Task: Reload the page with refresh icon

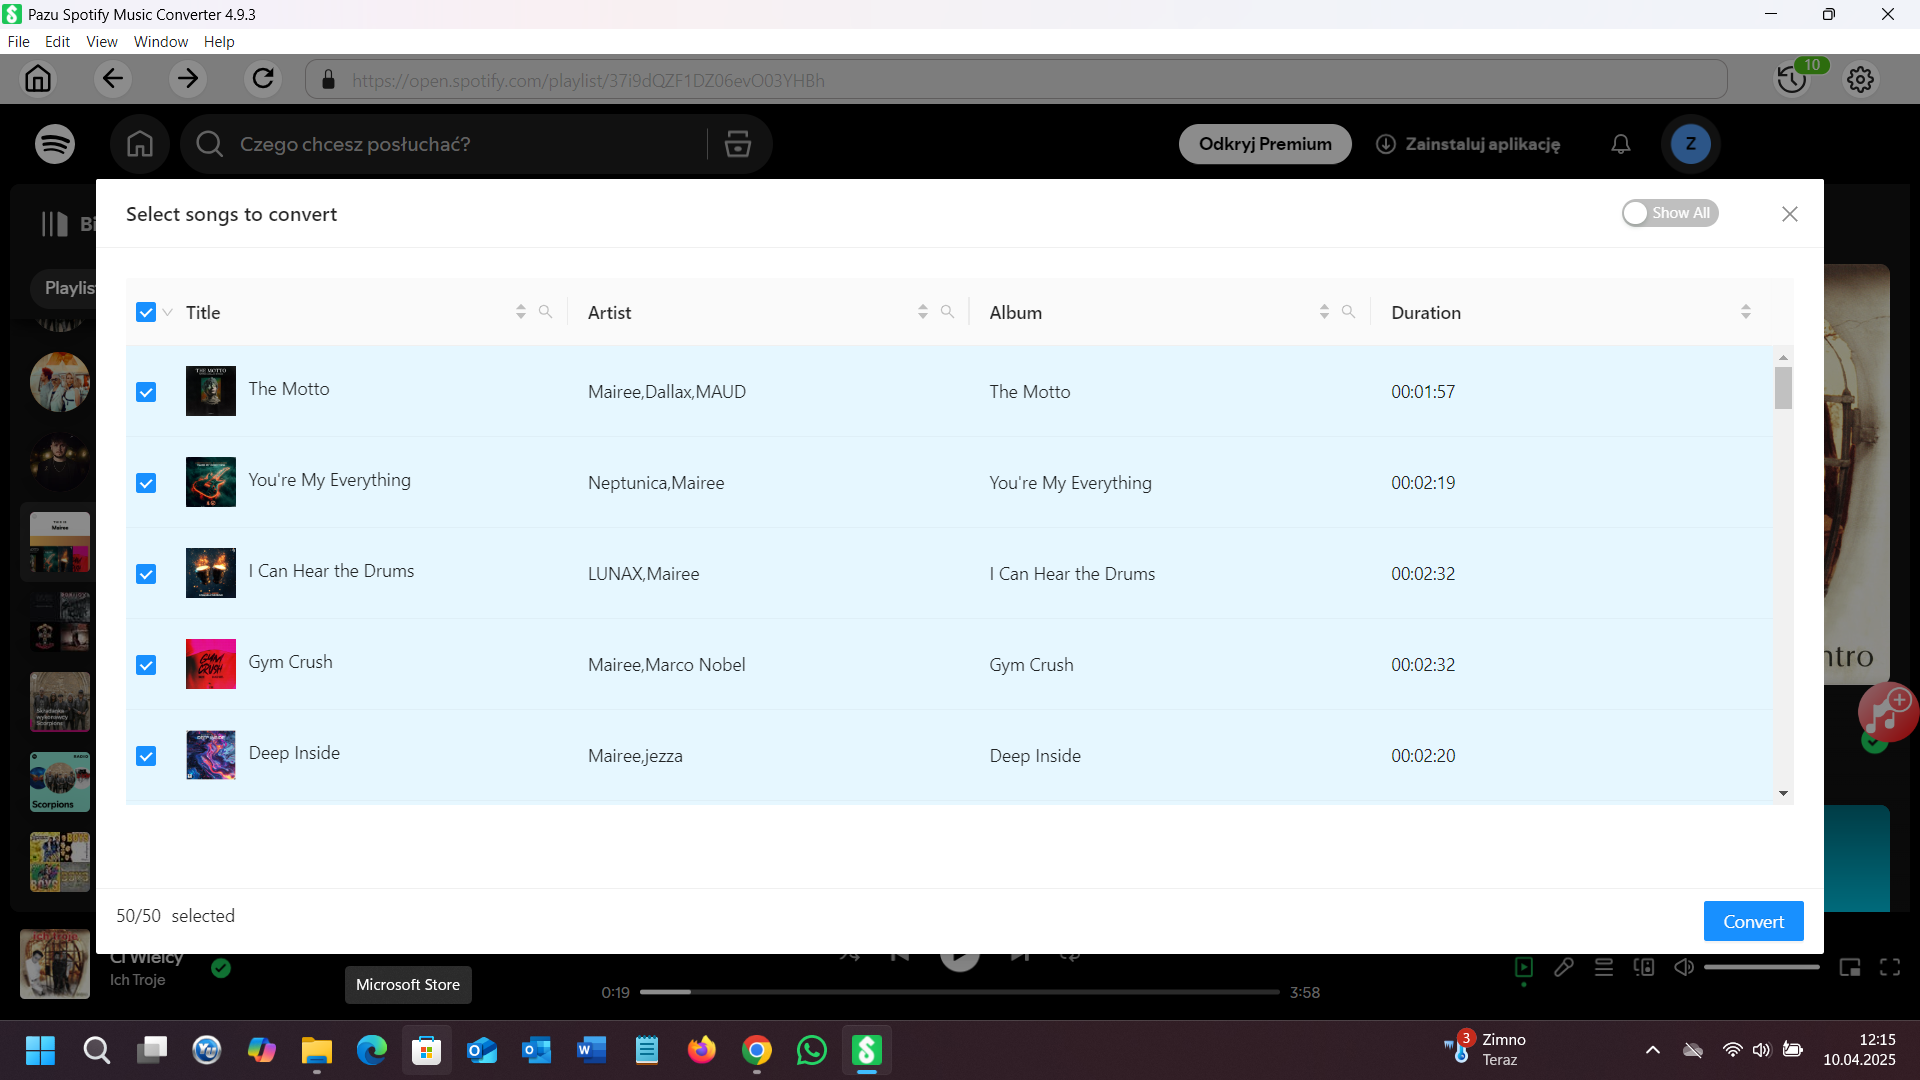Action: [263, 78]
